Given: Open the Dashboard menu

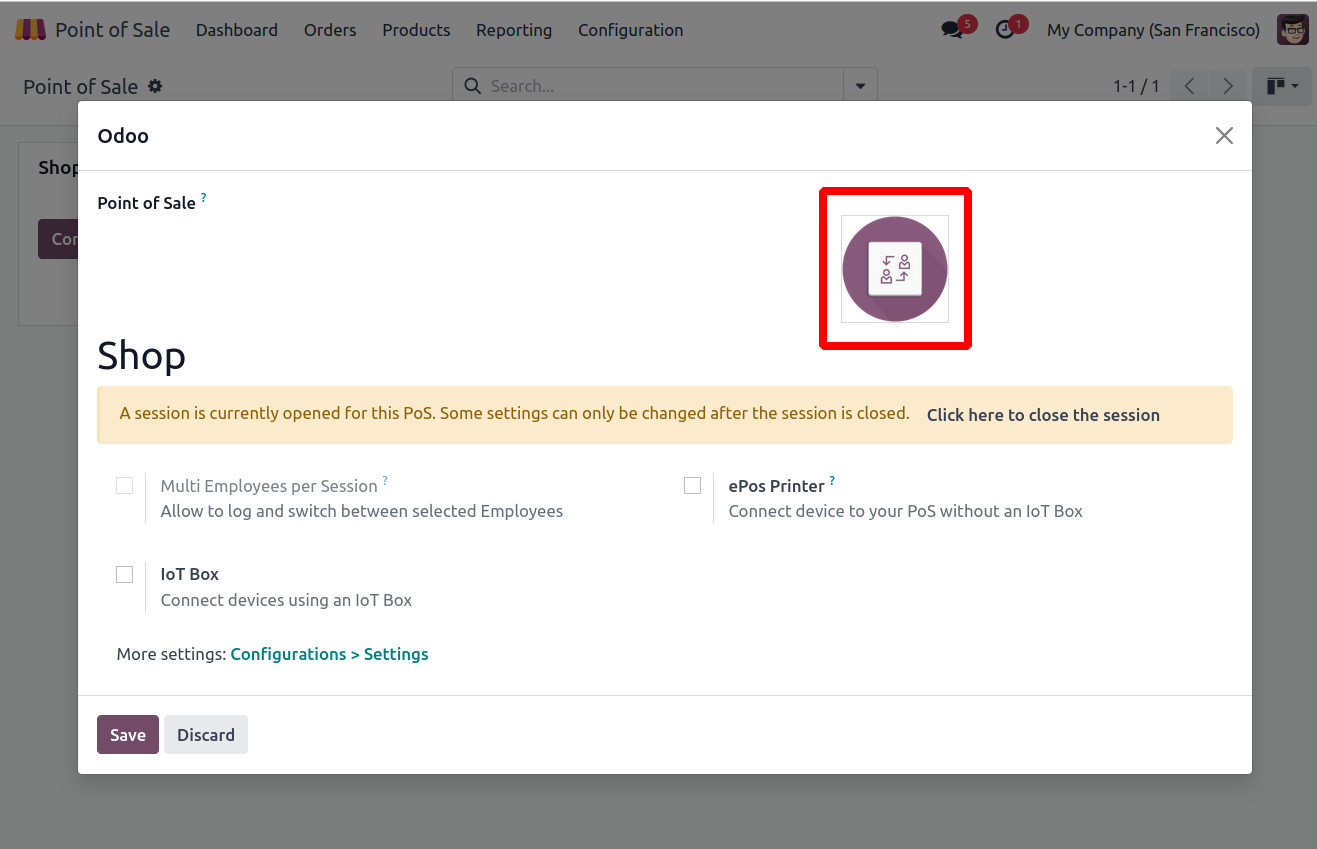Looking at the screenshot, I should (237, 30).
